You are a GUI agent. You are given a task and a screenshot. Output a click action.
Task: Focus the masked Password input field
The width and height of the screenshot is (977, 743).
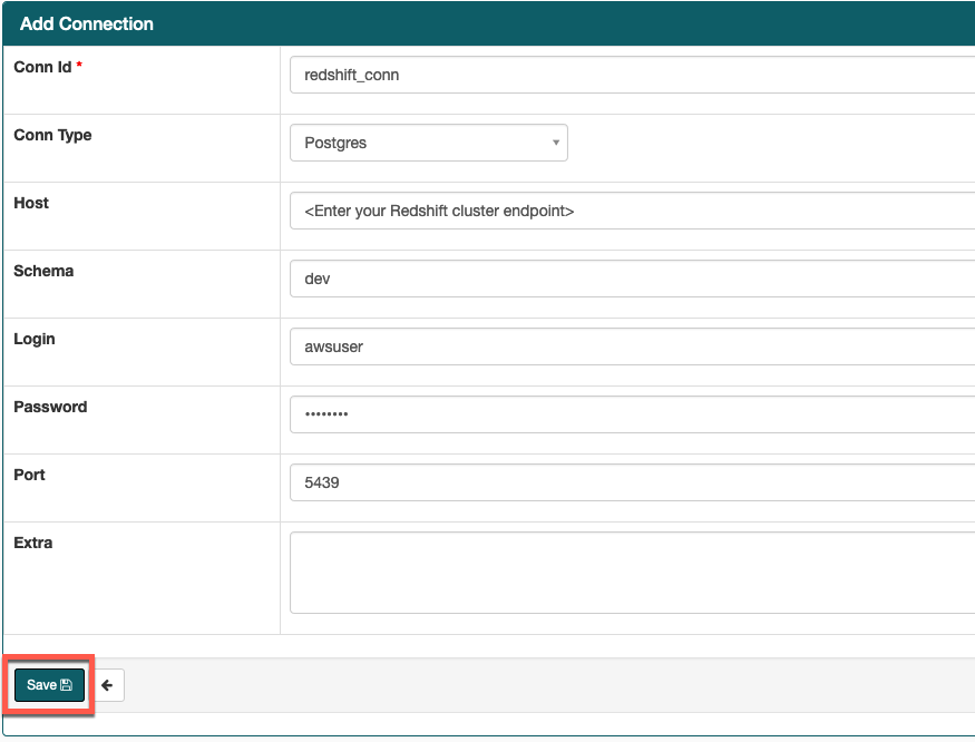tap(630, 415)
